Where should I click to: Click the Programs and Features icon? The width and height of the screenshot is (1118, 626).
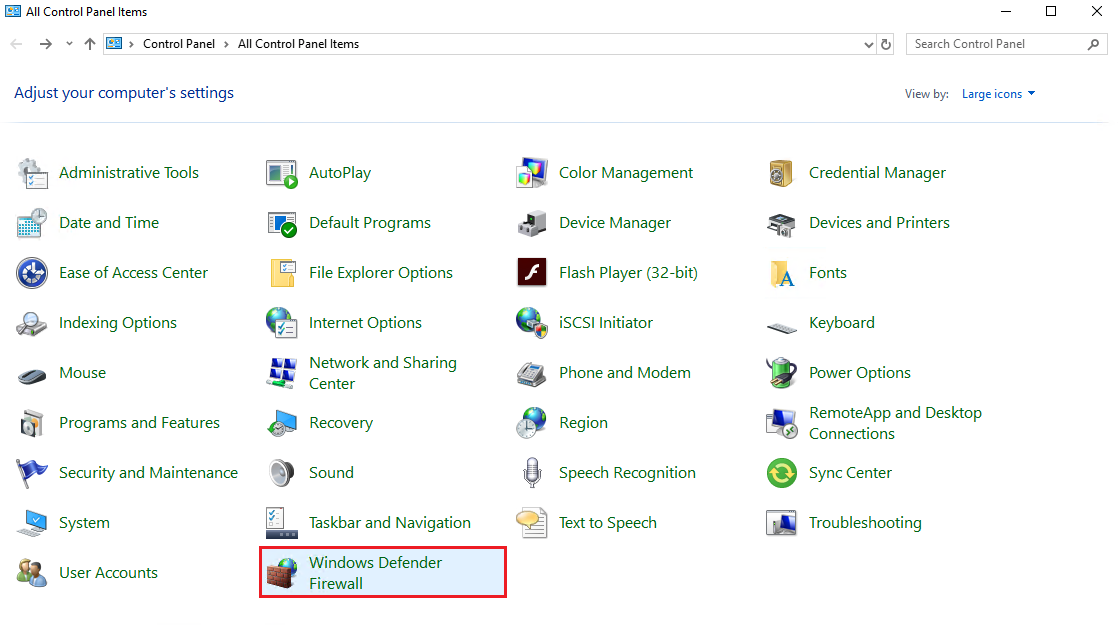click(32, 423)
